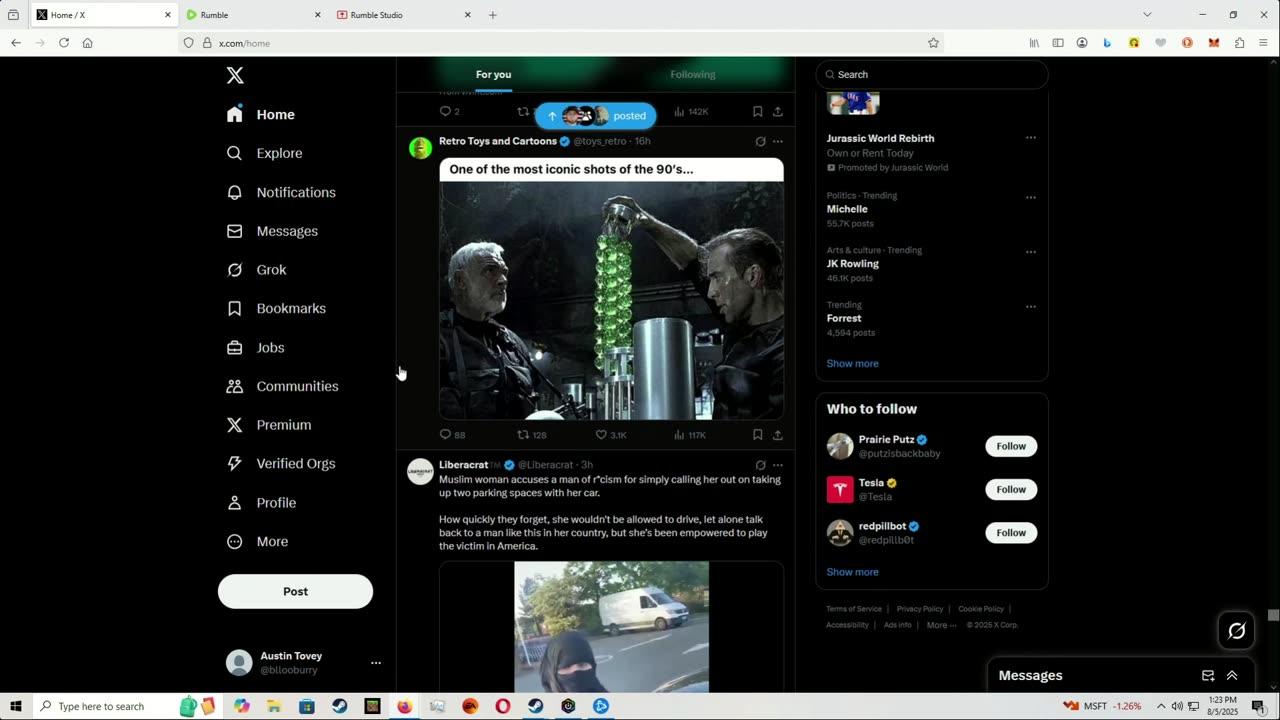Open options for Jurassic World Rebirth trend
This screenshot has height=720, width=1280.
1031,138
